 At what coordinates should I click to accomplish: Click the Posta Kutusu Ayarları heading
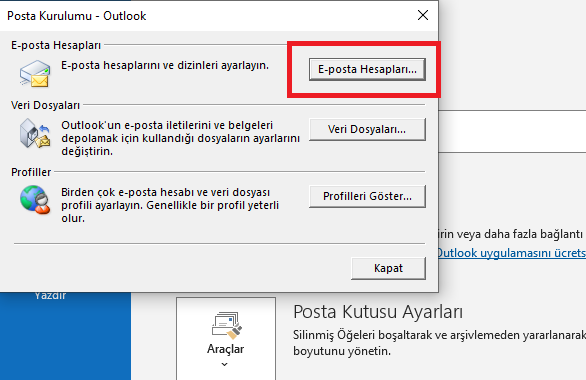pyautogui.click(x=378, y=312)
